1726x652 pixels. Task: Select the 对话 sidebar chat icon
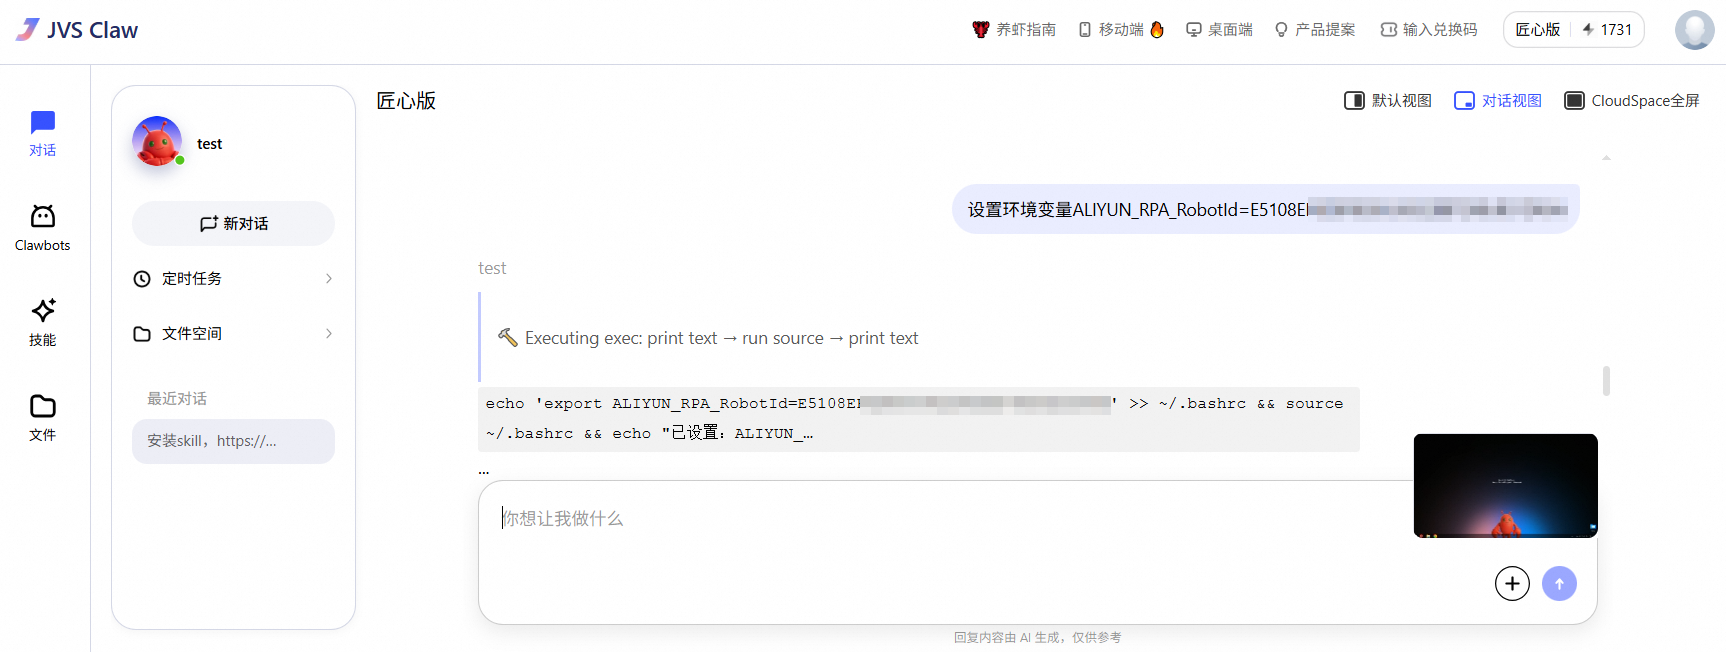click(42, 134)
